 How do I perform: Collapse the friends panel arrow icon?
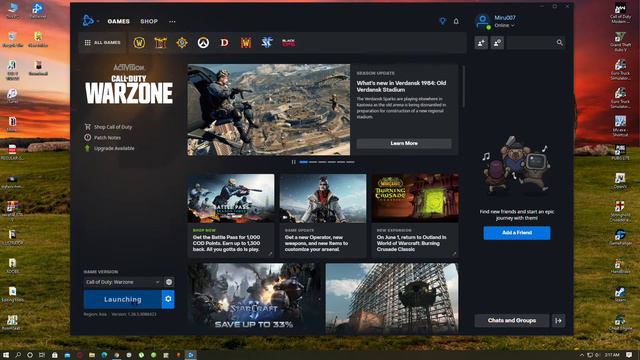click(x=558, y=321)
